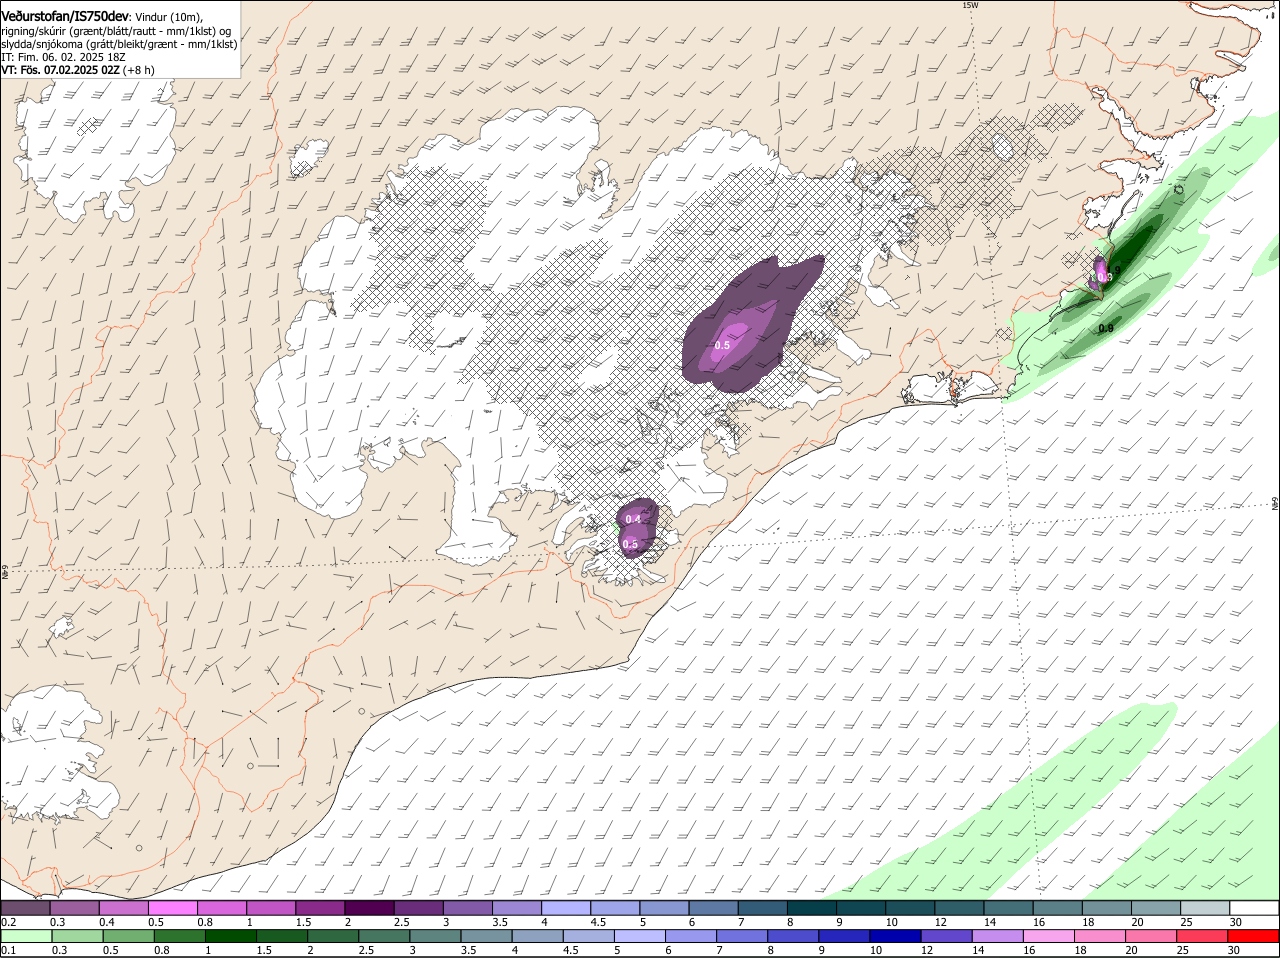Screen dimensions: 1280x958
Task: Pick the bottom-row swatch between 0.3 and 0.5
Action: click(75, 936)
